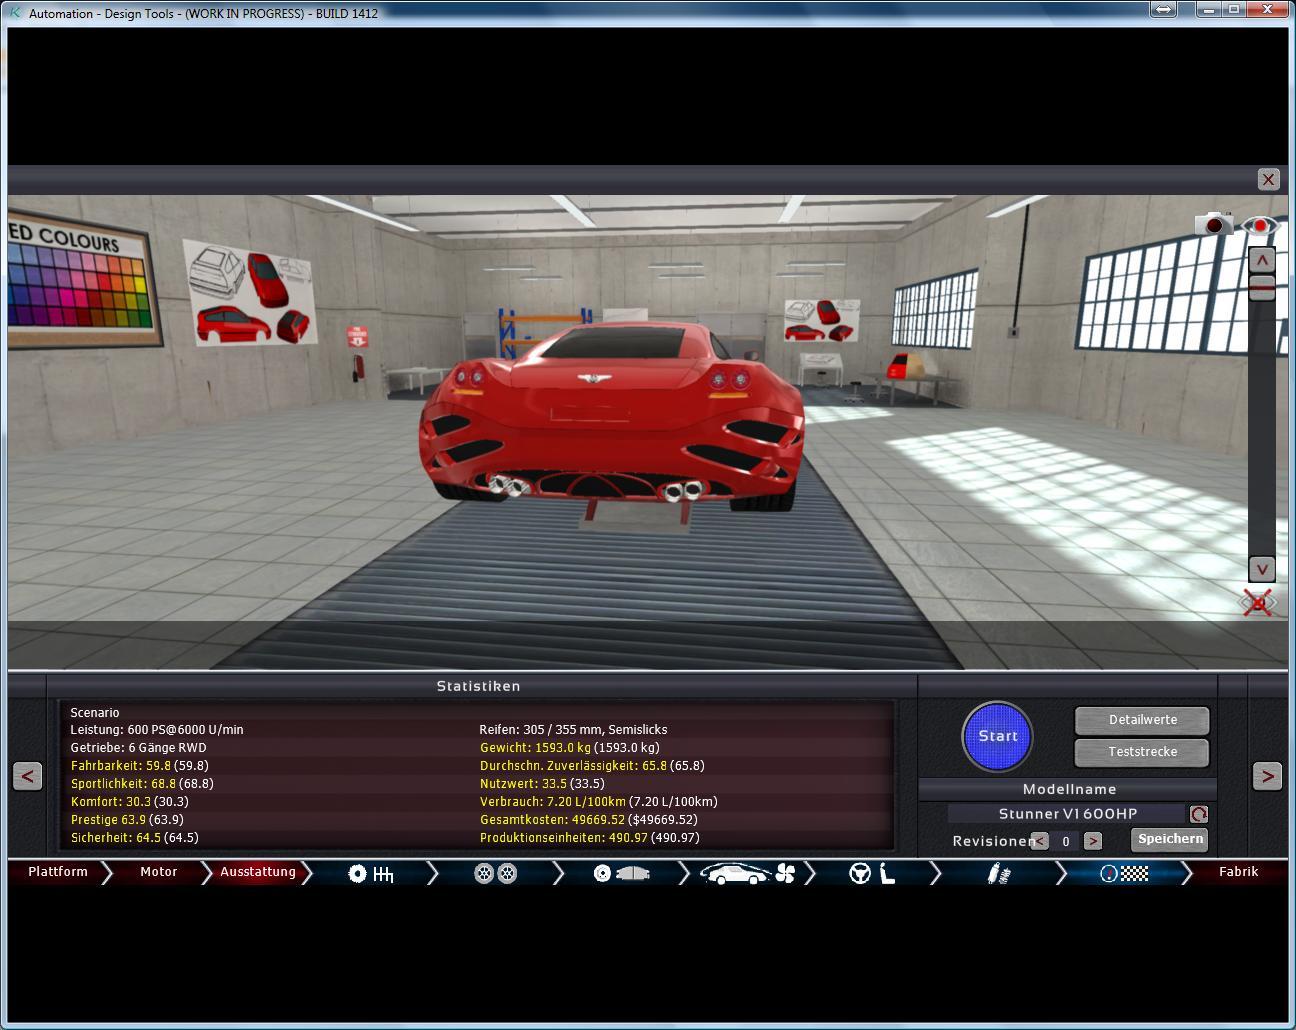
Task: Take a screenshot with the camera icon
Action: click(1213, 224)
